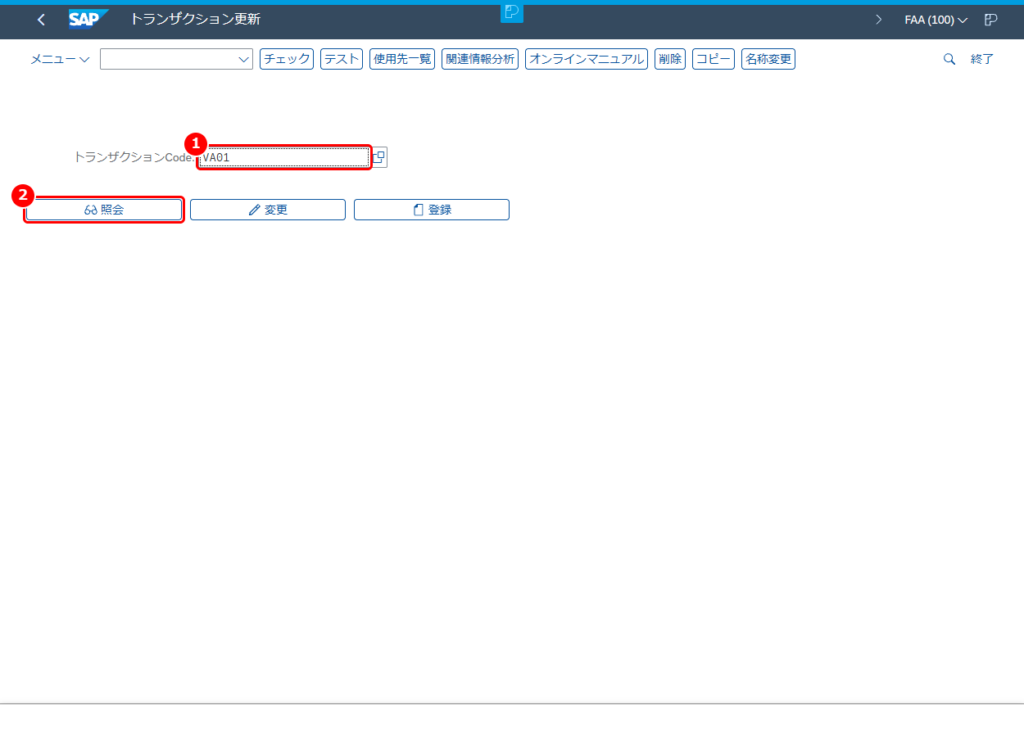
Task: Click the コピー button
Action: [713, 59]
